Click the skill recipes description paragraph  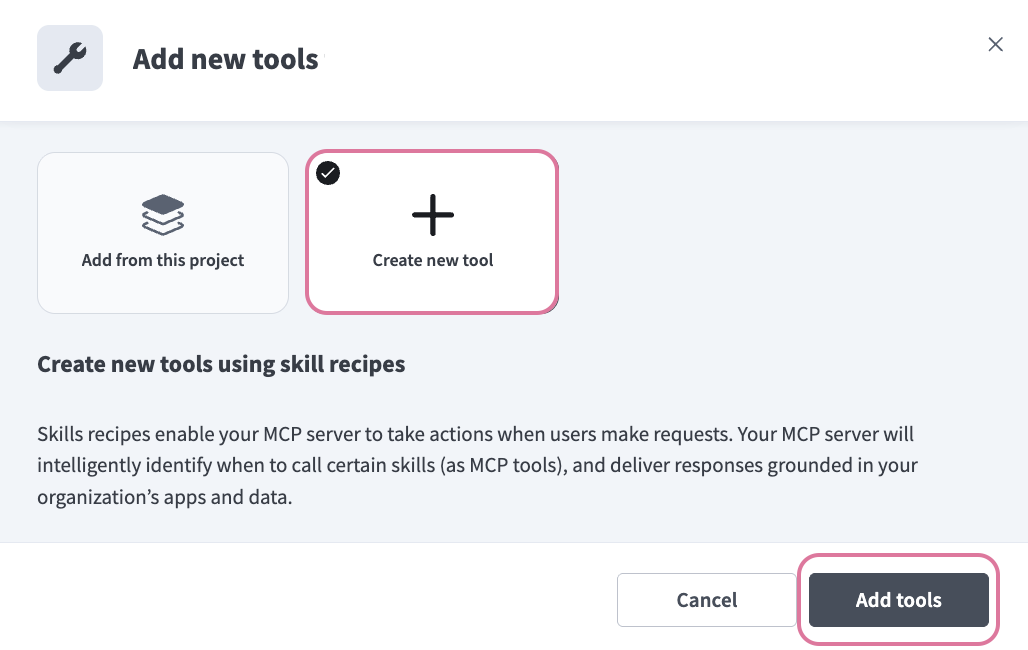coord(476,465)
